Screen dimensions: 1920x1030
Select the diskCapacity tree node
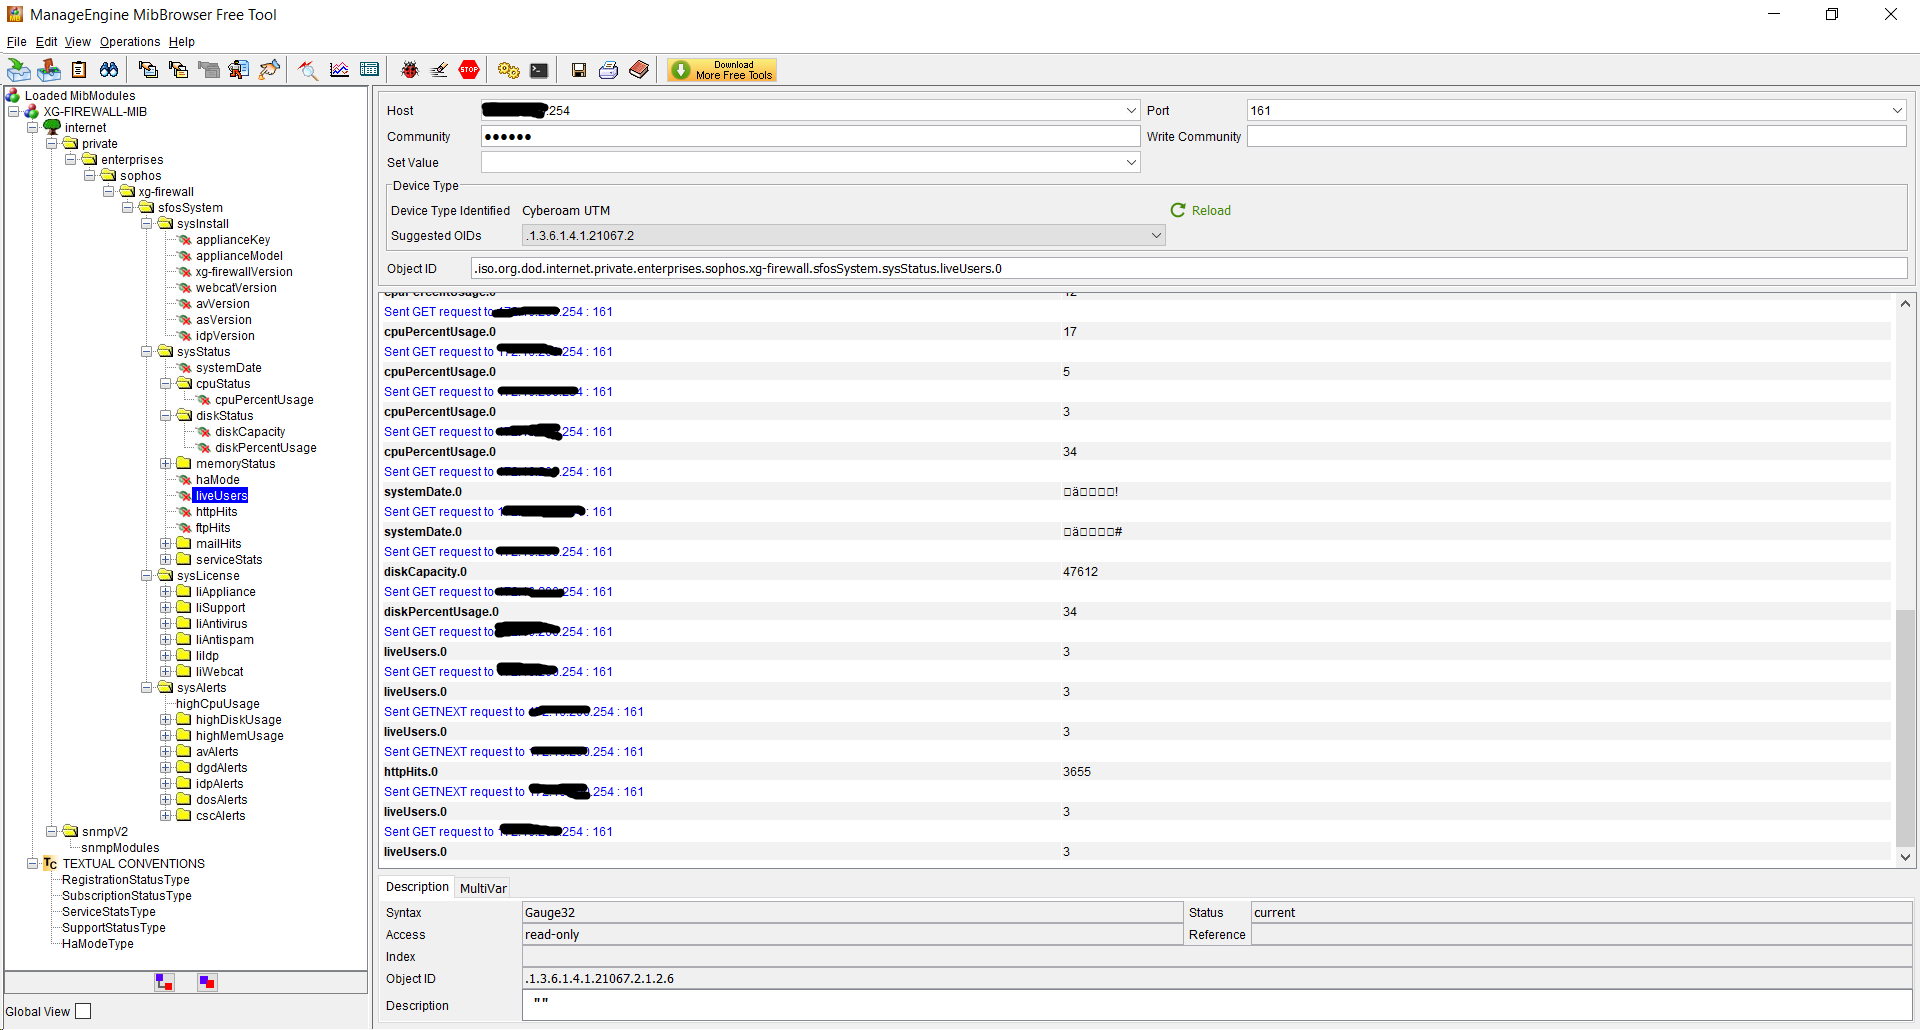coord(250,432)
